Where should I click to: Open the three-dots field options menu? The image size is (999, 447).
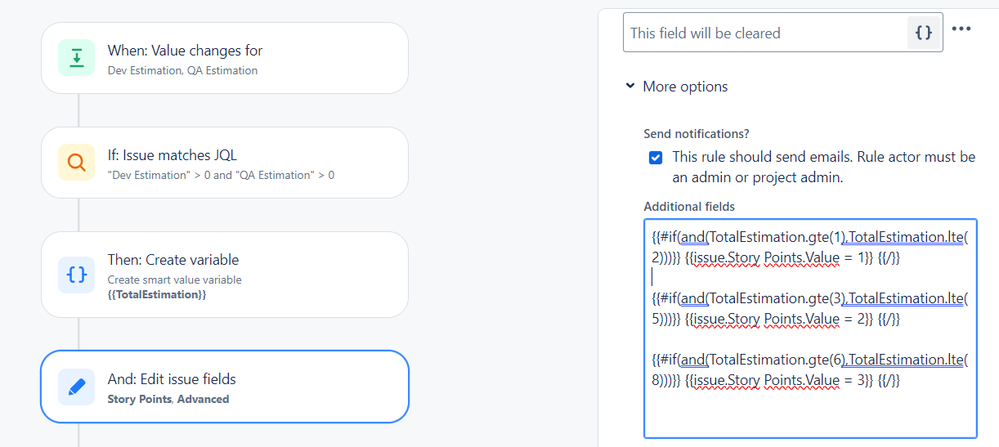pos(962,29)
